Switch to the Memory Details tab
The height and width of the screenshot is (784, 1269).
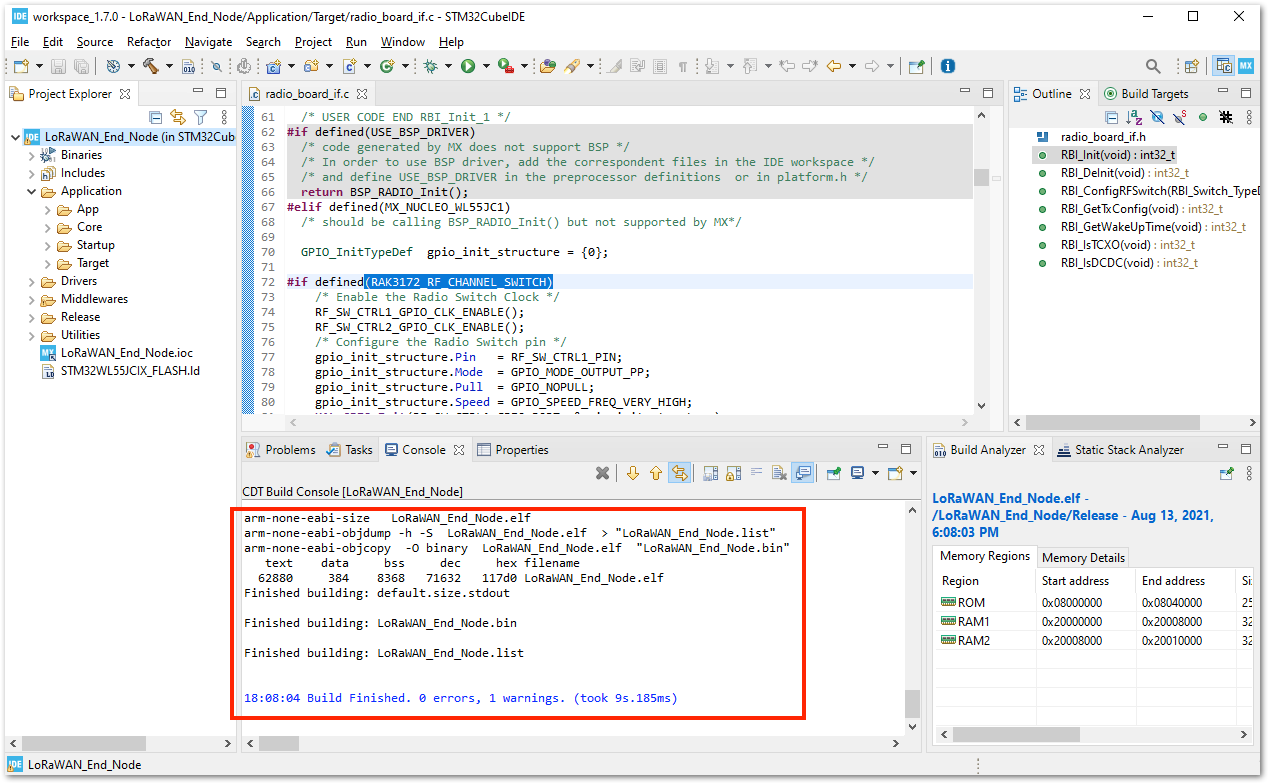pyautogui.click(x=1083, y=558)
